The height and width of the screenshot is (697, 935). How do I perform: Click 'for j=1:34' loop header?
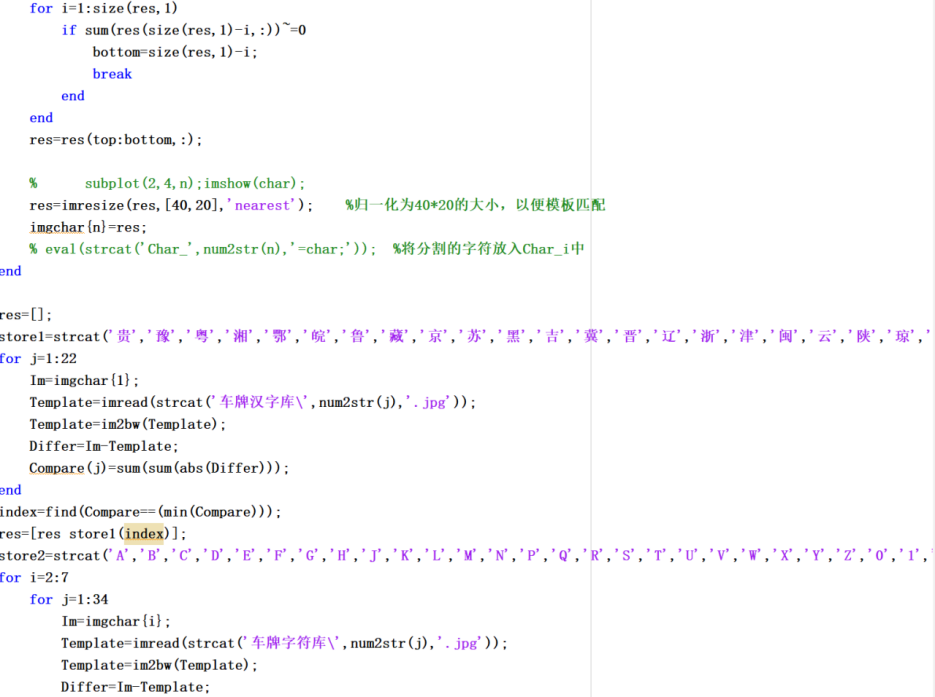[x=69, y=599]
